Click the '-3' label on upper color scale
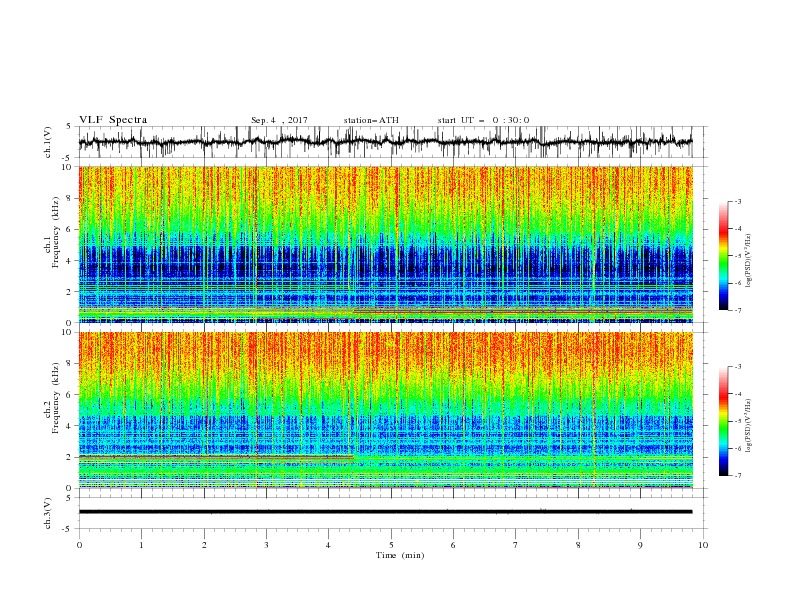 [737, 201]
